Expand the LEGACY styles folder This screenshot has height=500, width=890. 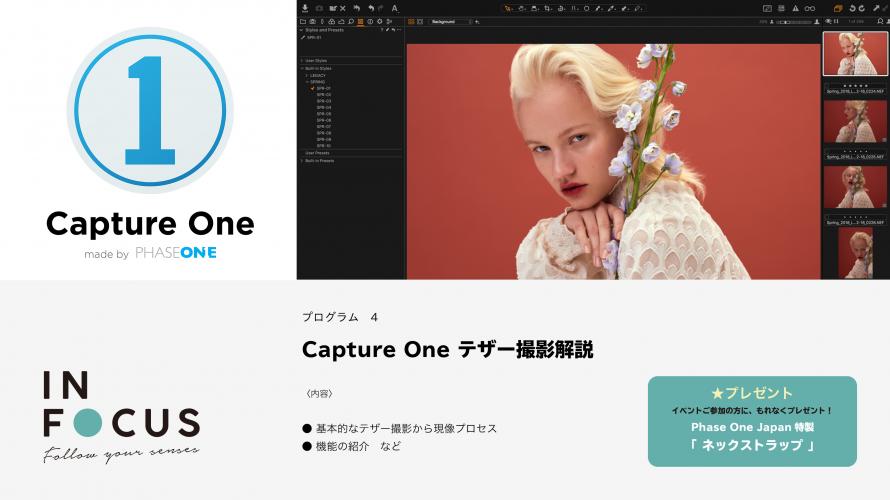click(307, 75)
